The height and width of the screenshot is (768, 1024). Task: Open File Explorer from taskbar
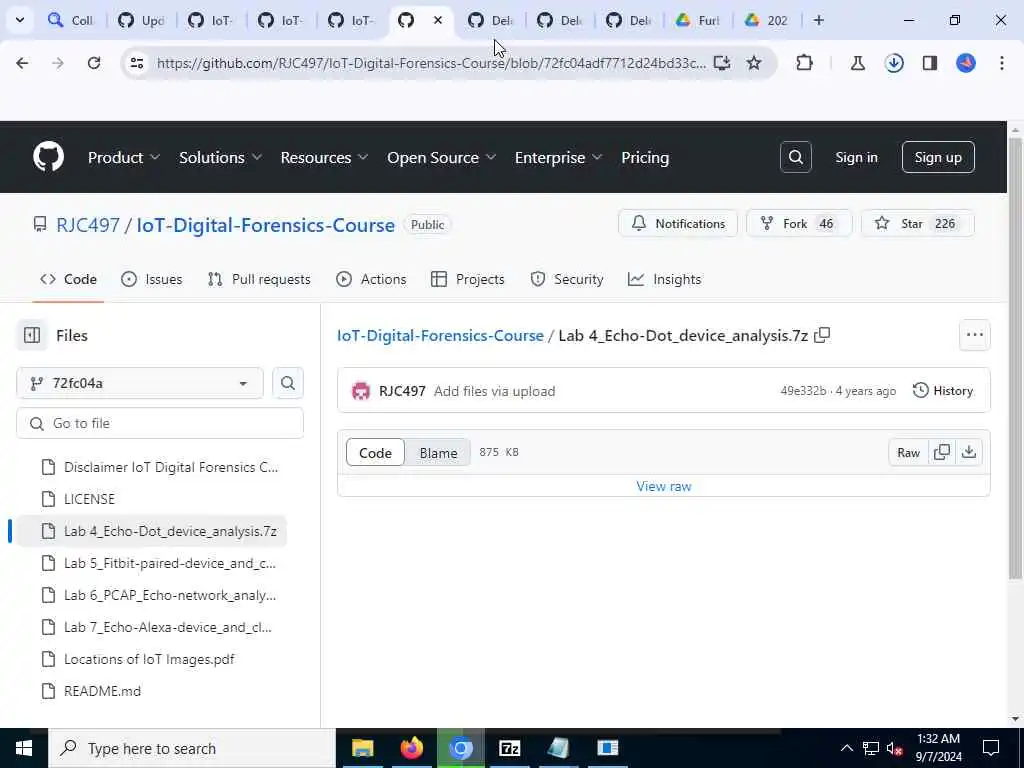coord(362,748)
